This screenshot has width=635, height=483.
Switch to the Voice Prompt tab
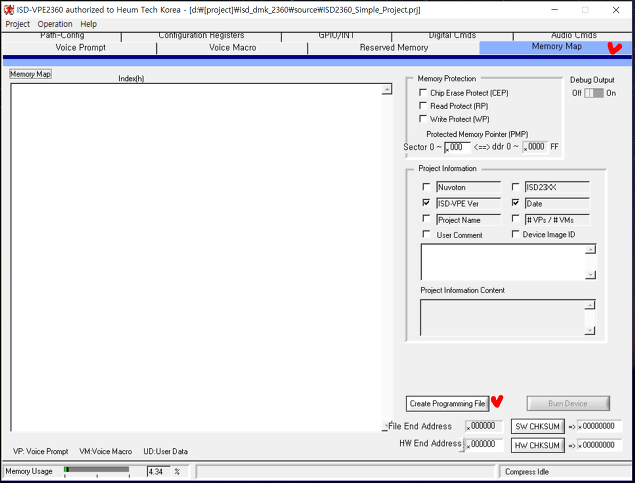tap(80, 48)
